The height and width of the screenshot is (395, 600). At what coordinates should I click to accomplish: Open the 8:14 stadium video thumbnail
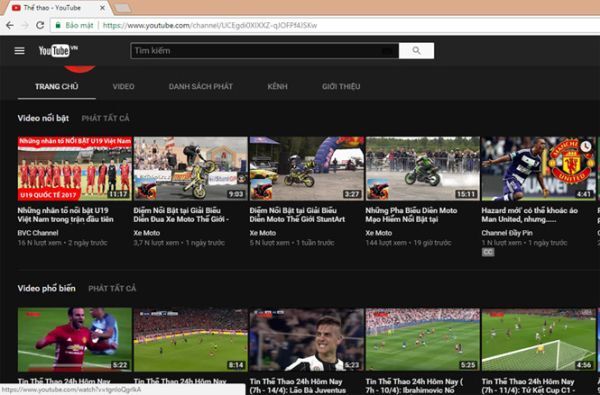pos(191,340)
